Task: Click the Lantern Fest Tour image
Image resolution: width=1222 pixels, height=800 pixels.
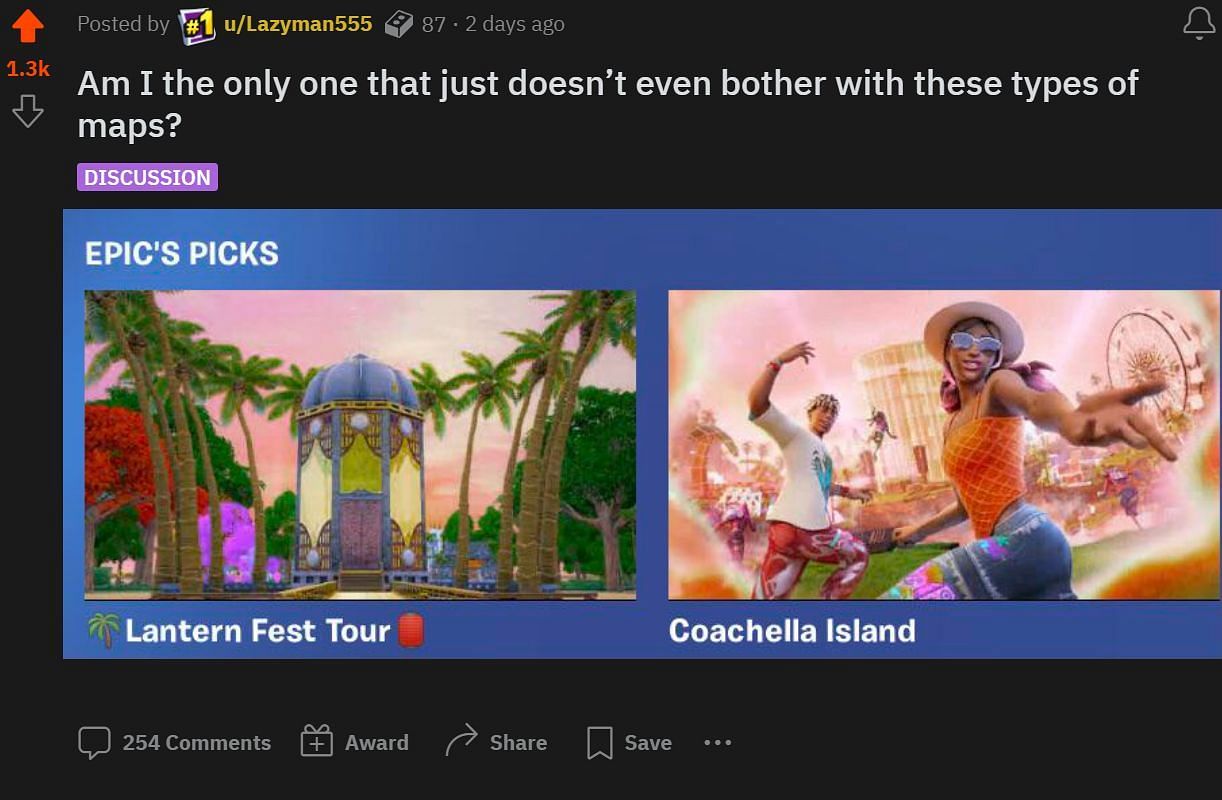Action: [360, 445]
